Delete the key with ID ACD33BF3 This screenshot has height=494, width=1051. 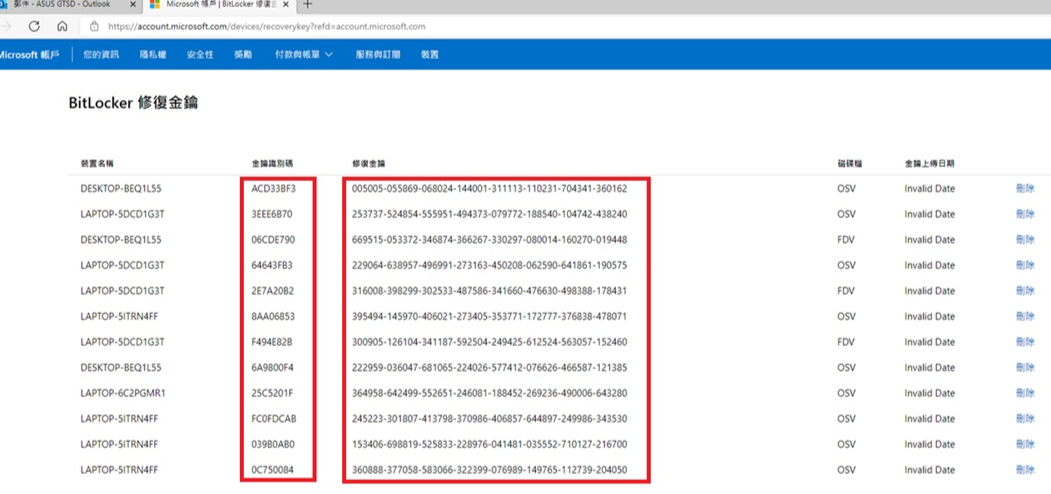[1025, 189]
